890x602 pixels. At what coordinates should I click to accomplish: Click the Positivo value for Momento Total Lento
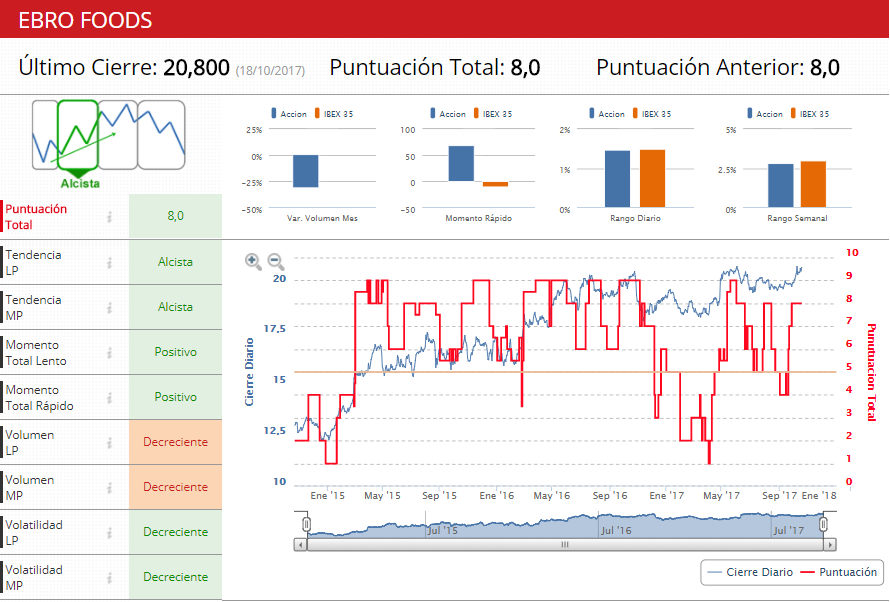coord(175,352)
